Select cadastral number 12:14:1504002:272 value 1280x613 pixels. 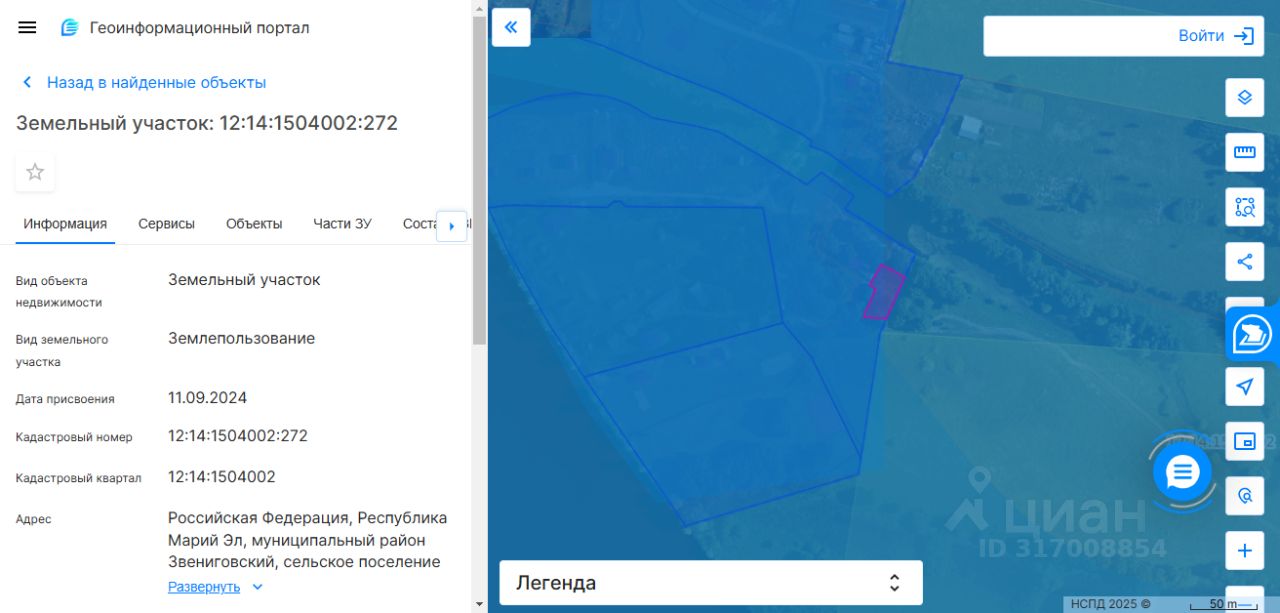coord(238,436)
